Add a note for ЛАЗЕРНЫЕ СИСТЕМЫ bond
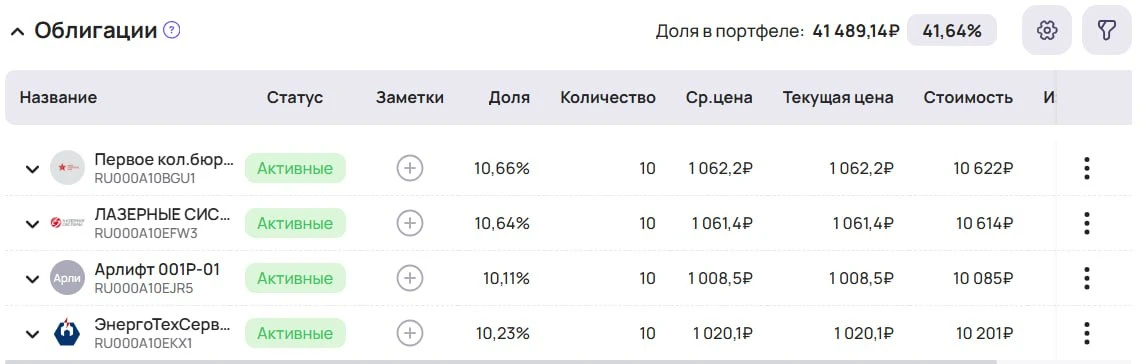This screenshot has height=364, width=1141. (x=410, y=223)
